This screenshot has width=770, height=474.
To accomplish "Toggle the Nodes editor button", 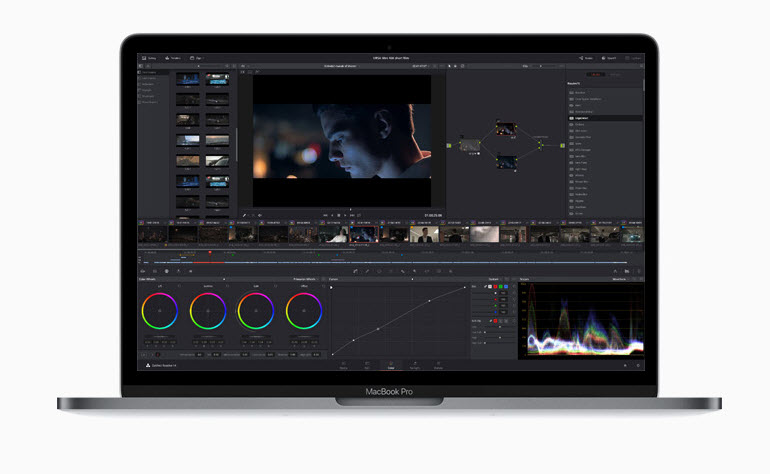I will coord(585,58).
